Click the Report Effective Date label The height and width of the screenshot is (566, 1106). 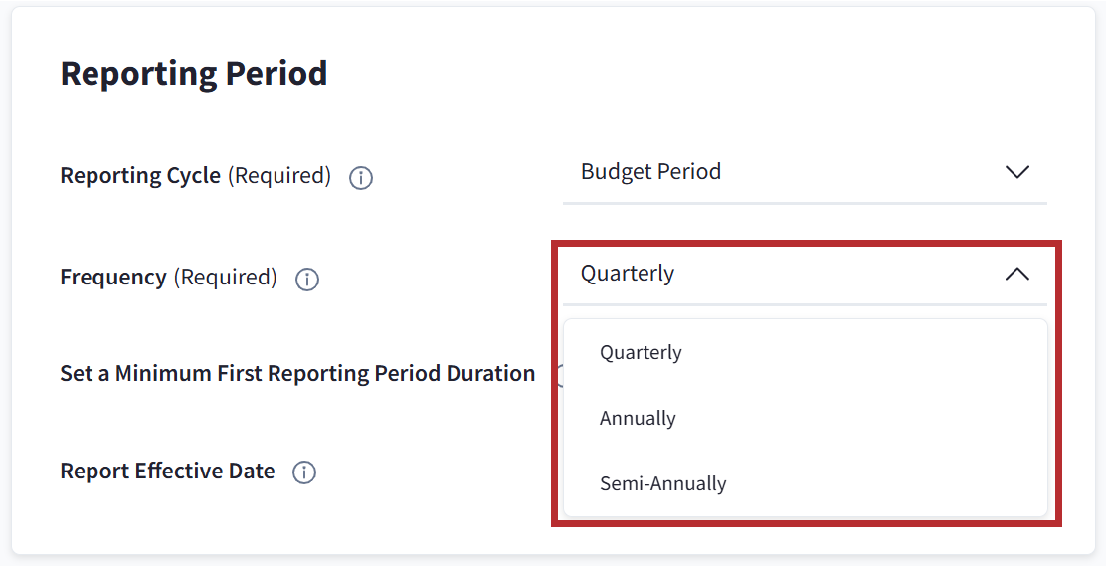(168, 471)
